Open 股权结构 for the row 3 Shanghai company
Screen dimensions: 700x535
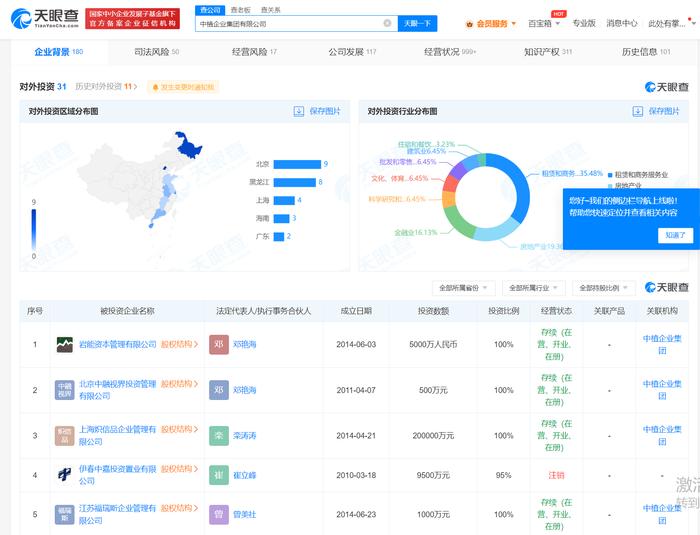pyautogui.click(x=179, y=429)
